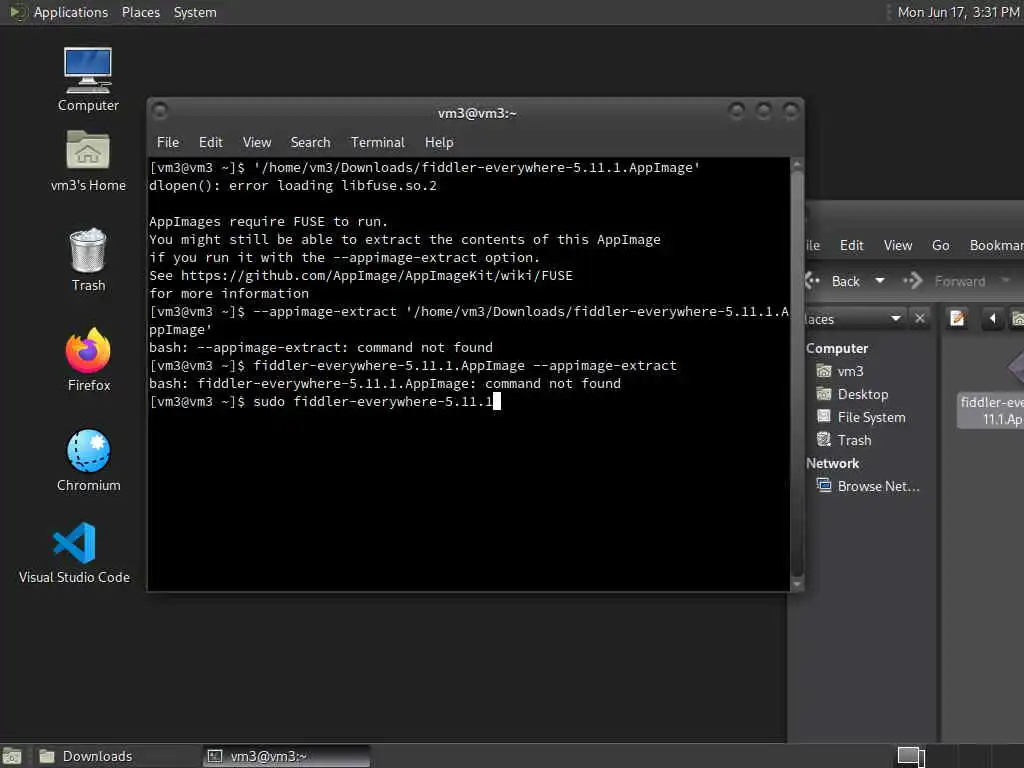Click the clock showing Mon Jun 17
This screenshot has width=1024, height=768.
click(x=957, y=12)
